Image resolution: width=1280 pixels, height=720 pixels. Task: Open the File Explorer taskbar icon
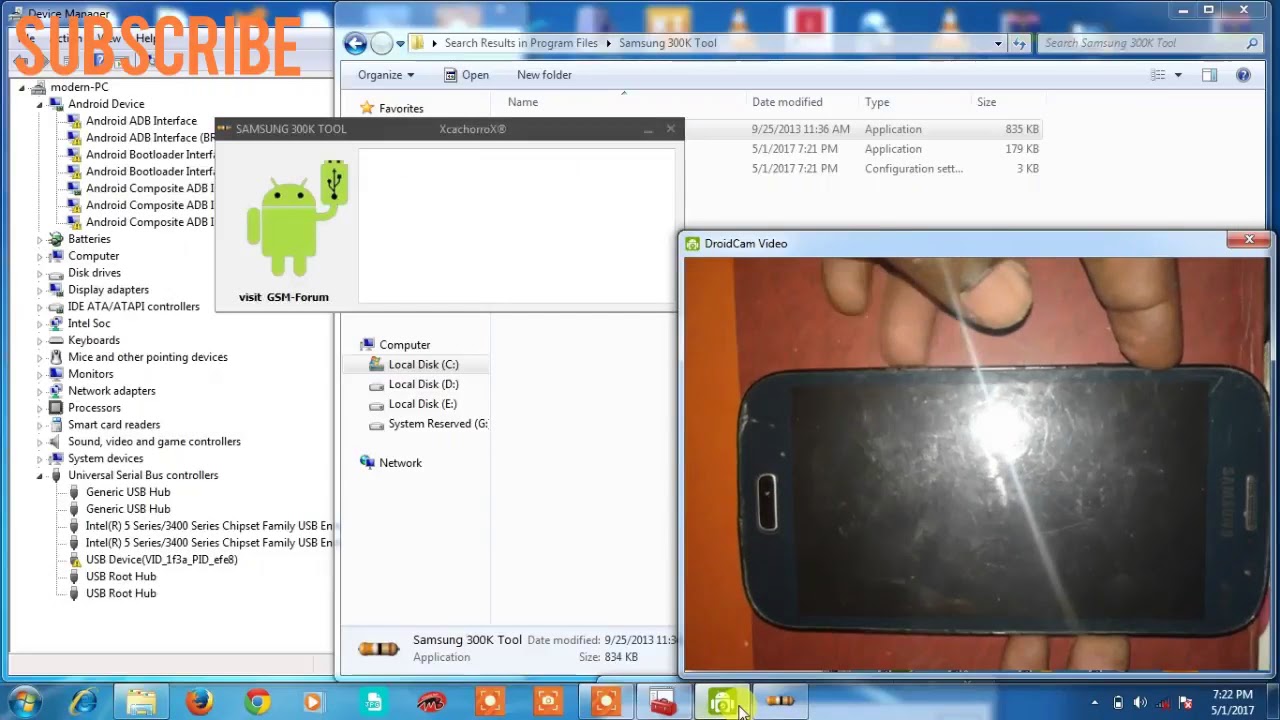coord(141,702)
